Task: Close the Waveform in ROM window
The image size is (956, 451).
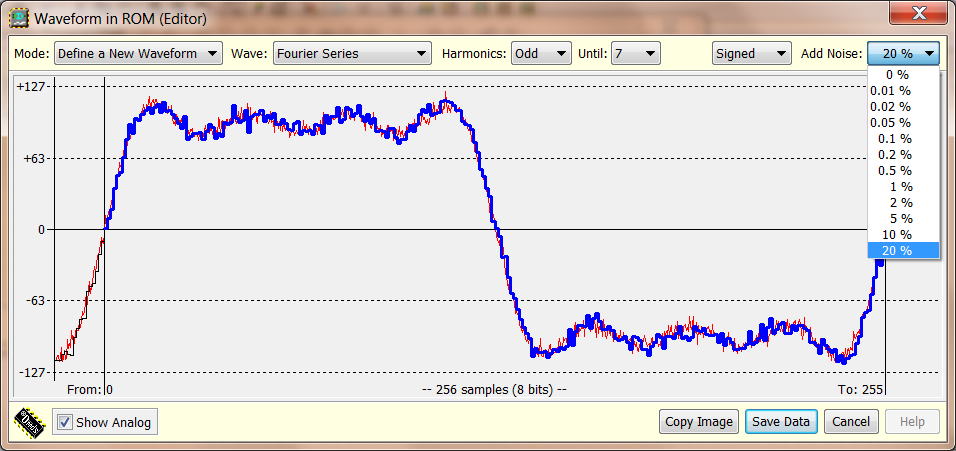Action: point(919,13)
